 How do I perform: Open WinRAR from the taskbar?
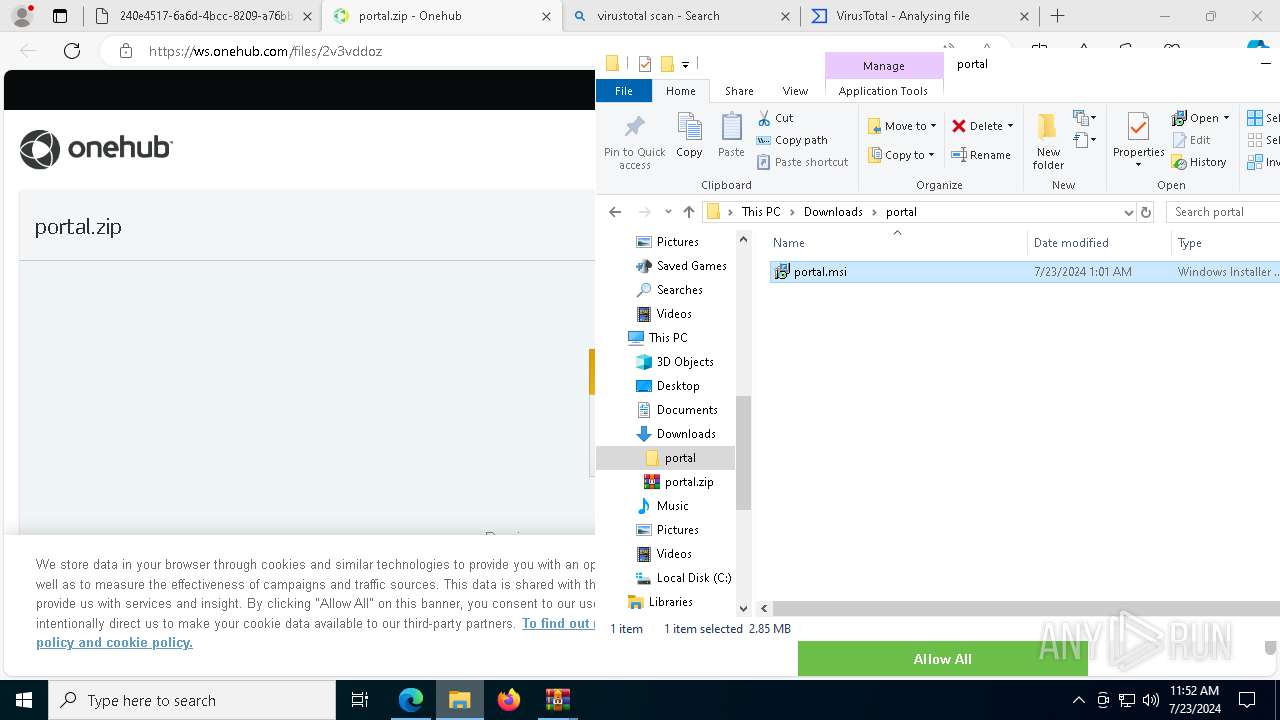pyautogui.click(x=557, y=700)
